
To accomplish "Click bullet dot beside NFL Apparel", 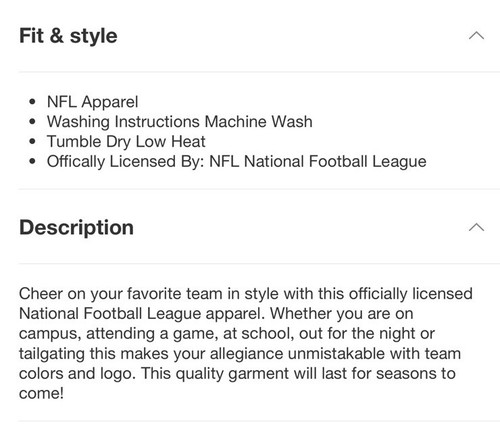I will point(32,102).
